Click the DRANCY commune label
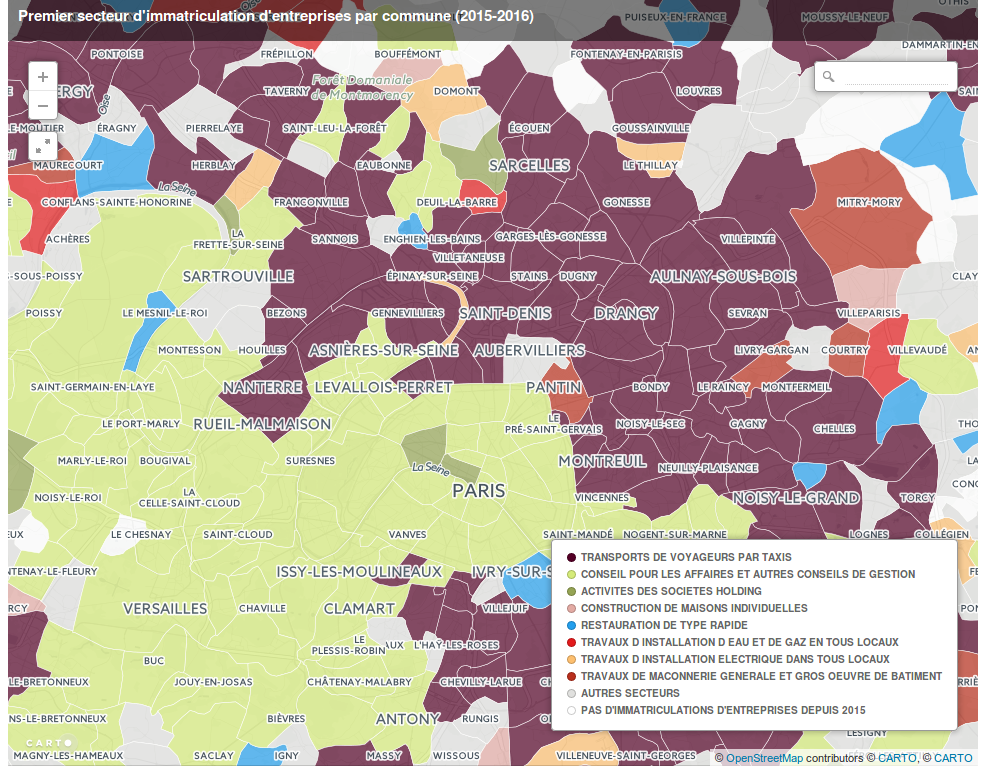 point(626,313)
